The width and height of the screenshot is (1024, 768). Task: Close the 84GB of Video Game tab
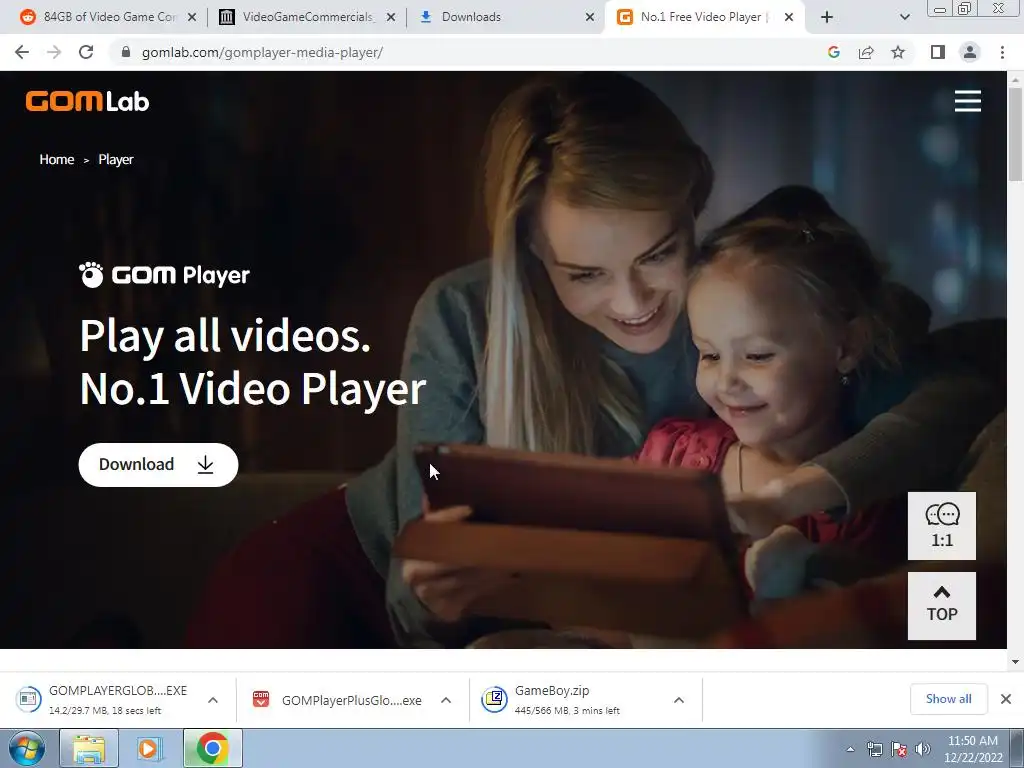192,17
